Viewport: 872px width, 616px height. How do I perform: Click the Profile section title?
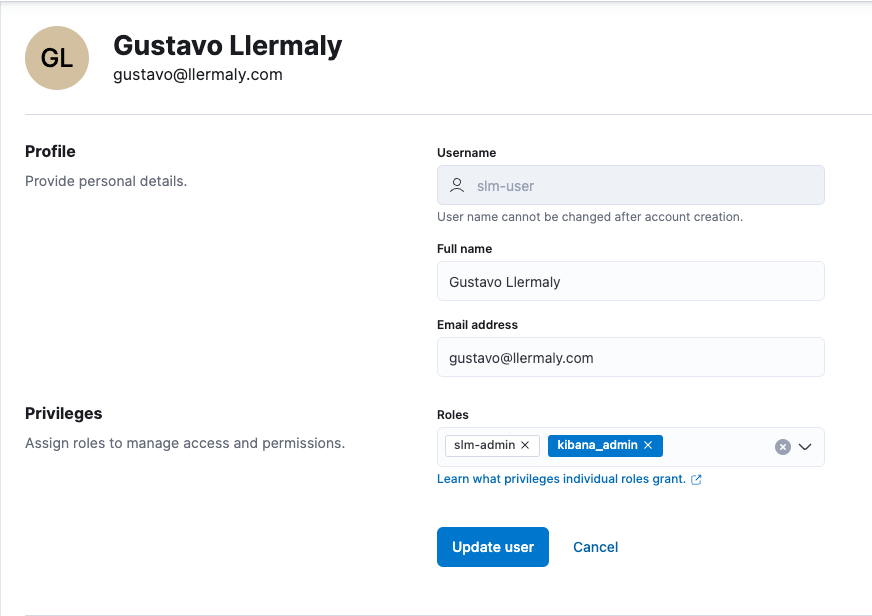pos(50,151)
